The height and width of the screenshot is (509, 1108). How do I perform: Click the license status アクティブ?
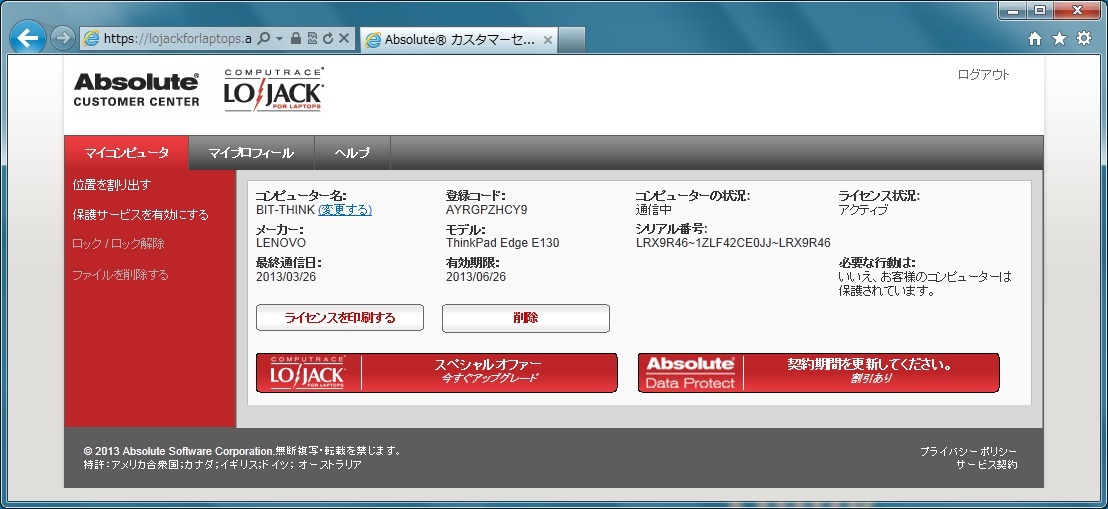863,210
